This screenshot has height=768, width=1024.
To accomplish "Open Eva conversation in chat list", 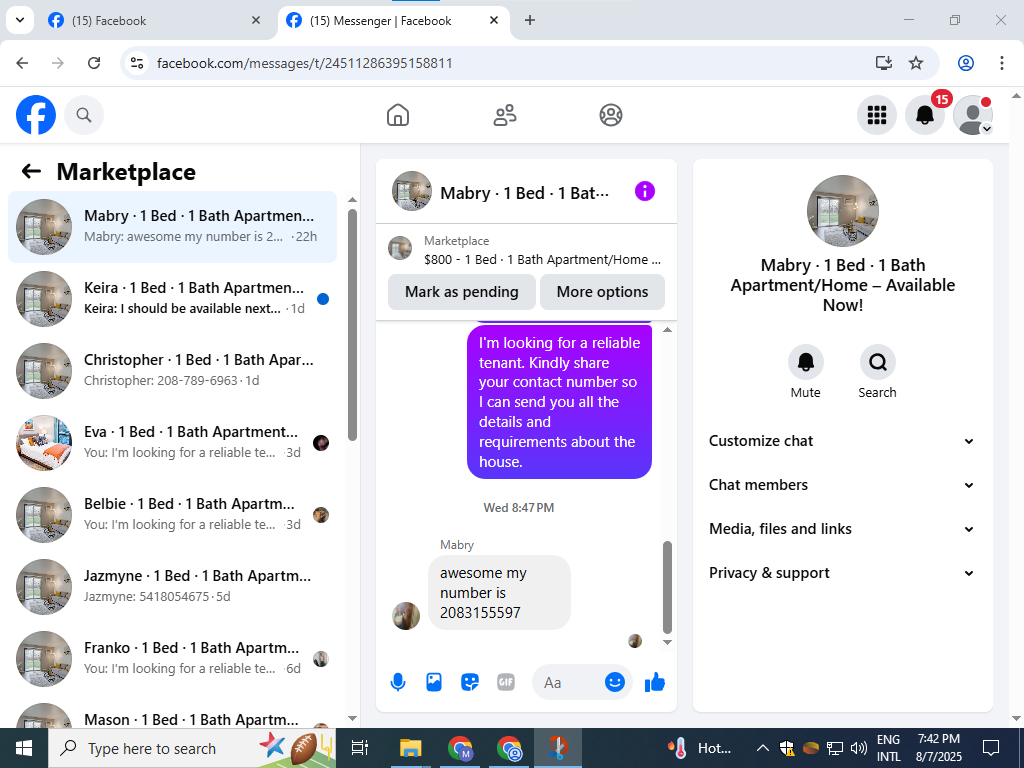I will click(172, 443).
